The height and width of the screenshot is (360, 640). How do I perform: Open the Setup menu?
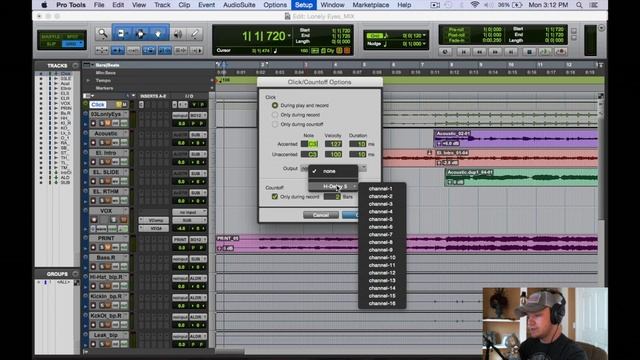tap(303, 5)
